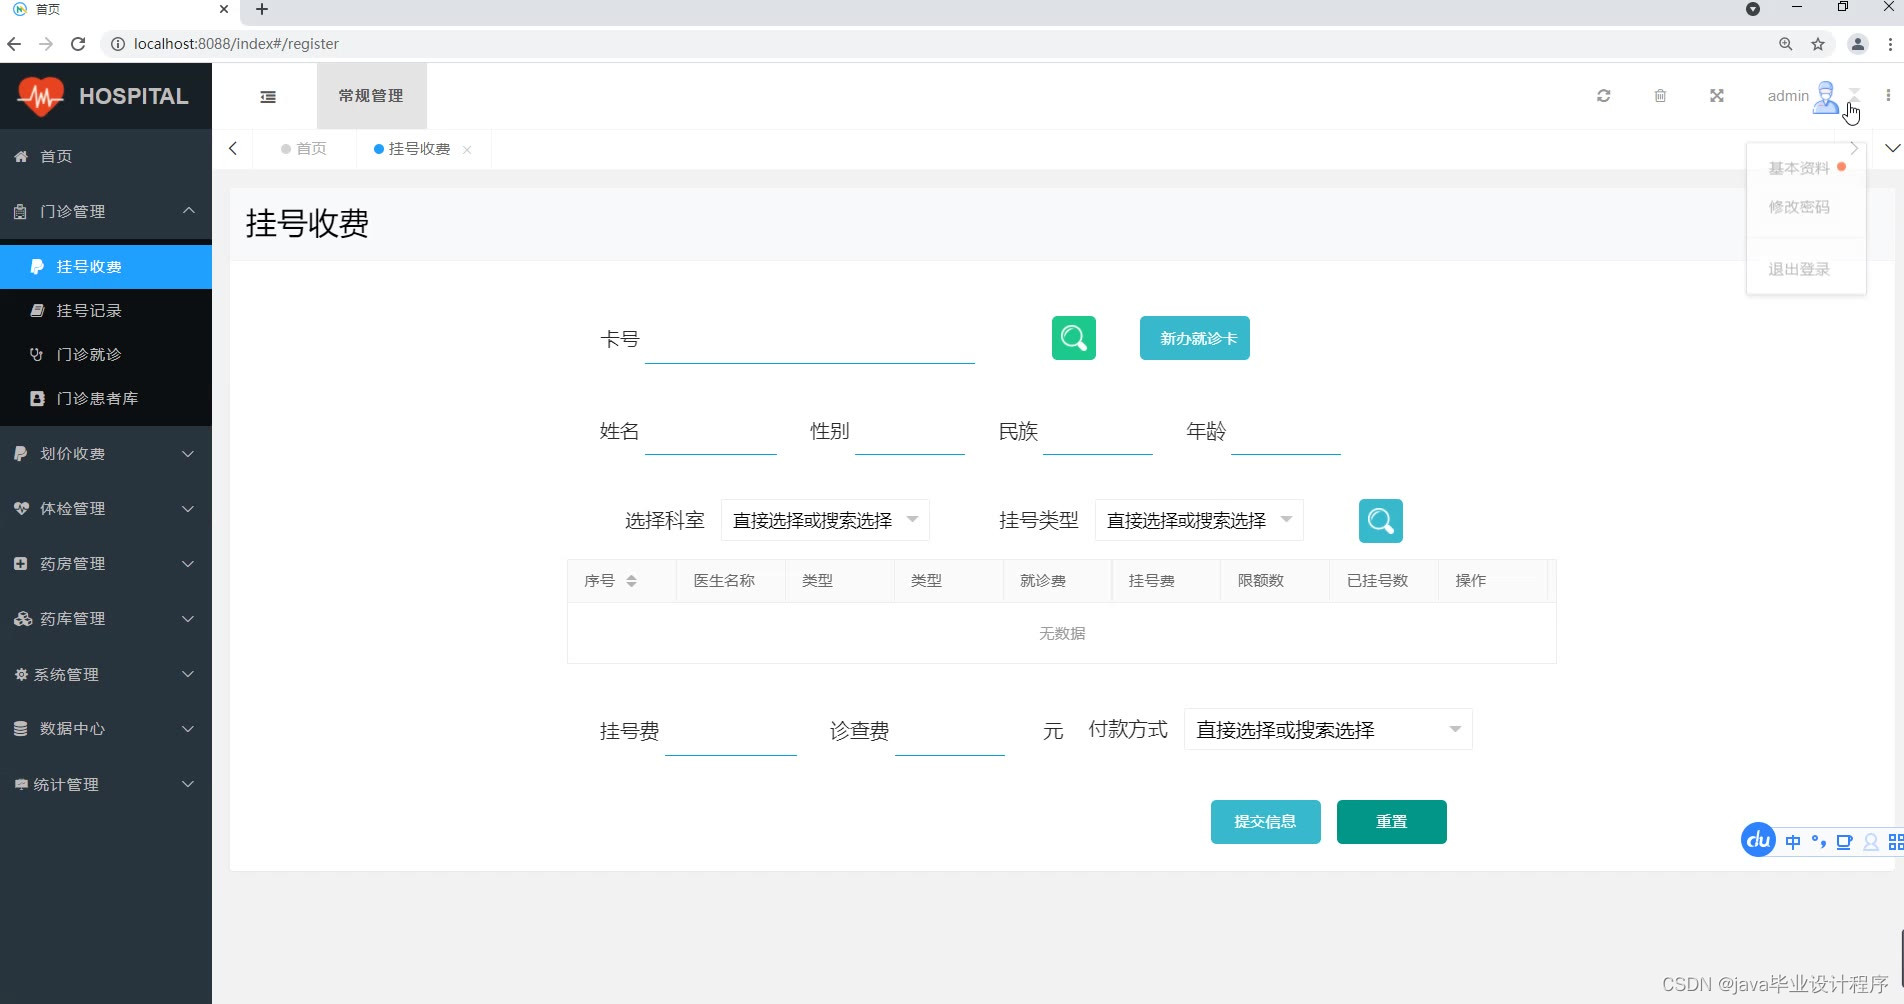Select 挂号收费 in sidebar
This screenshot has height=1004, width=1904.
(106, 267)
